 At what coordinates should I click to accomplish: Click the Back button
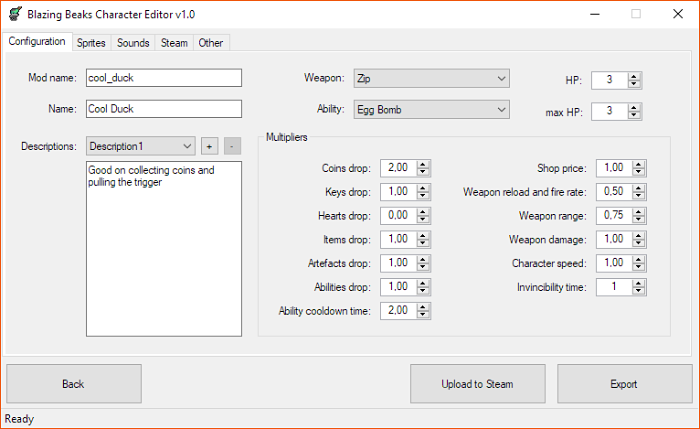[74, 384]
